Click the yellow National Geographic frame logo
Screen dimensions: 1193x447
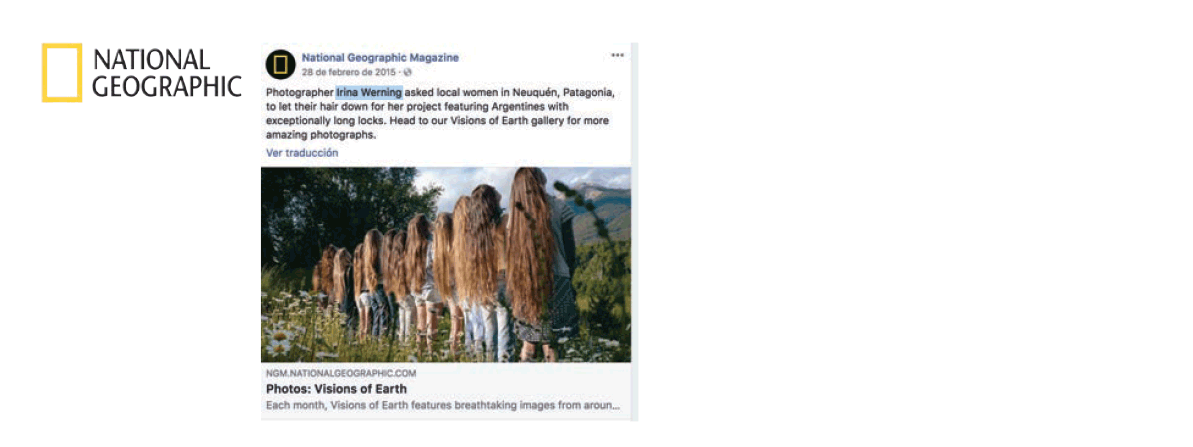click(x=62, y=73)
